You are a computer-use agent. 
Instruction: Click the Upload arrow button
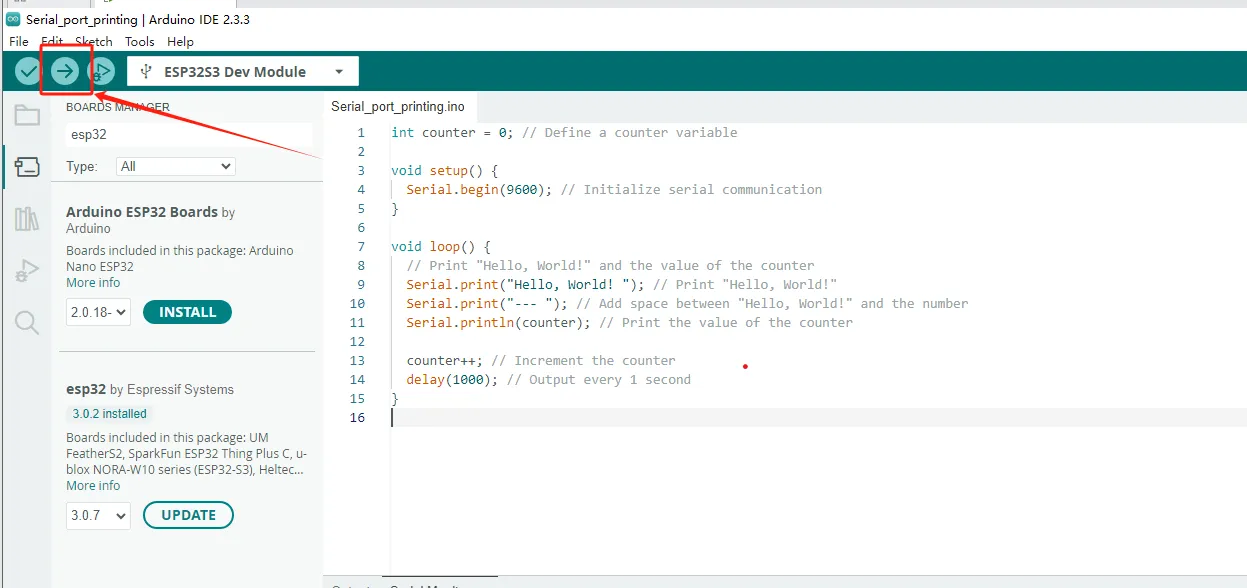65,71
